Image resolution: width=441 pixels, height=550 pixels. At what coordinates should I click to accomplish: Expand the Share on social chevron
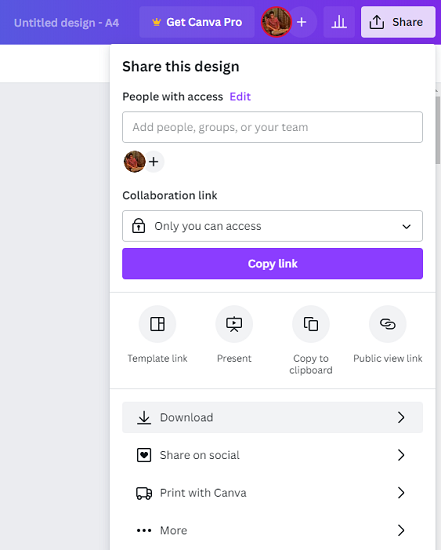point(401,455)
